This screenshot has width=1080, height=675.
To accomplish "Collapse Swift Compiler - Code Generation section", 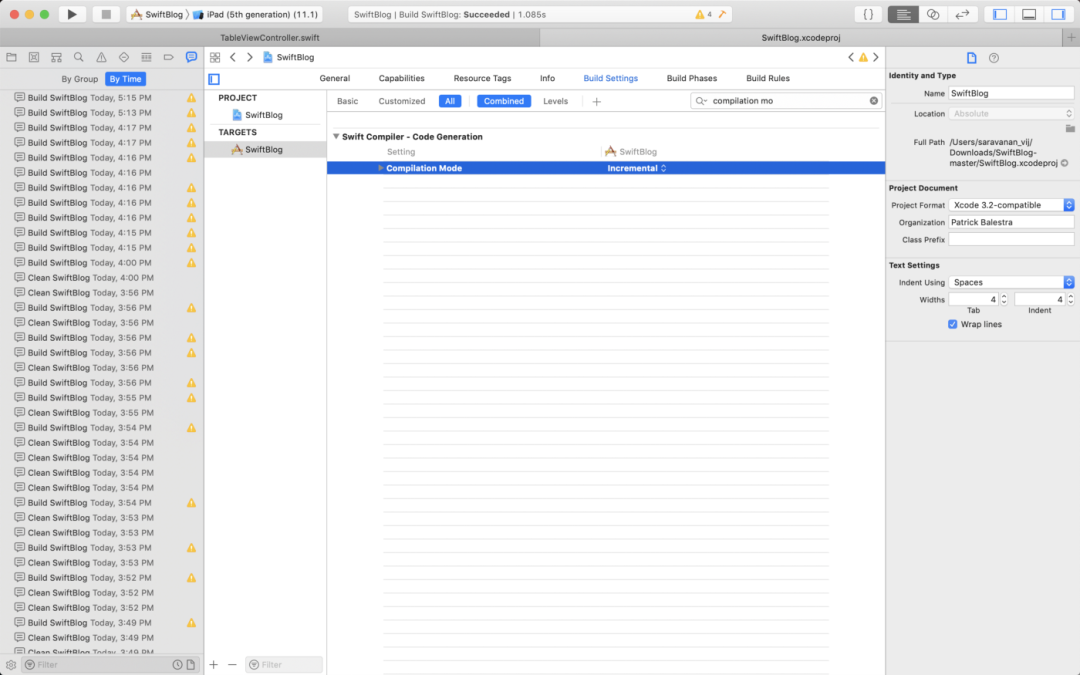I will [x=336, y=136].
